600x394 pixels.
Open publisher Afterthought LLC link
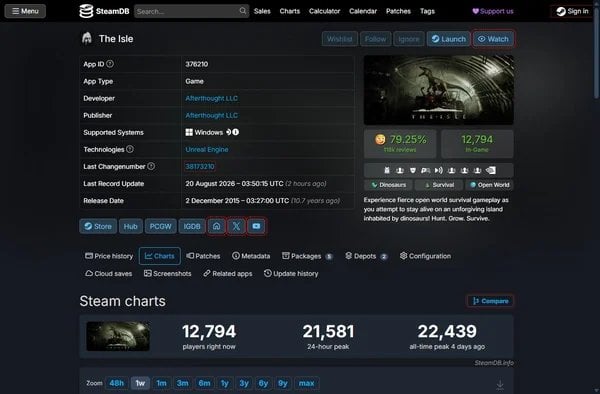coord(212,115)
